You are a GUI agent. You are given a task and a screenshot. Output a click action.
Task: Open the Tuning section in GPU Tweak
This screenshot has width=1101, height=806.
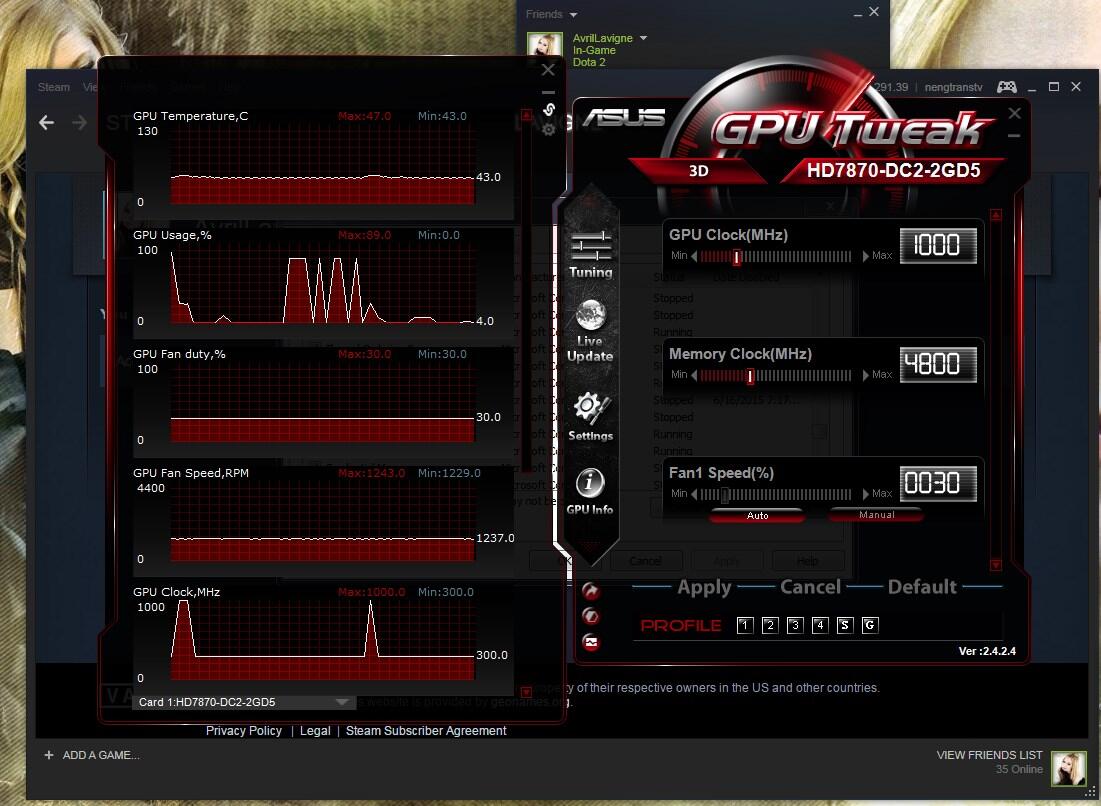(x=591, y=253)
